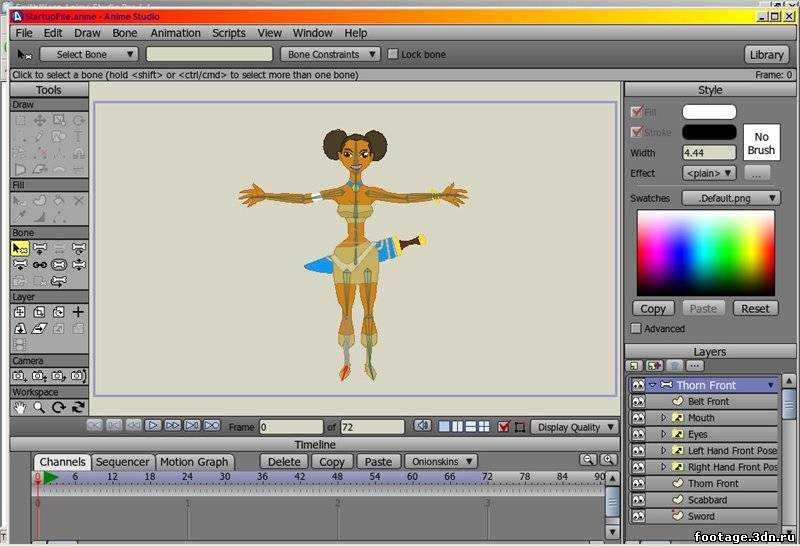Toggle the Lock bone checkbox

tap(392, 54)
